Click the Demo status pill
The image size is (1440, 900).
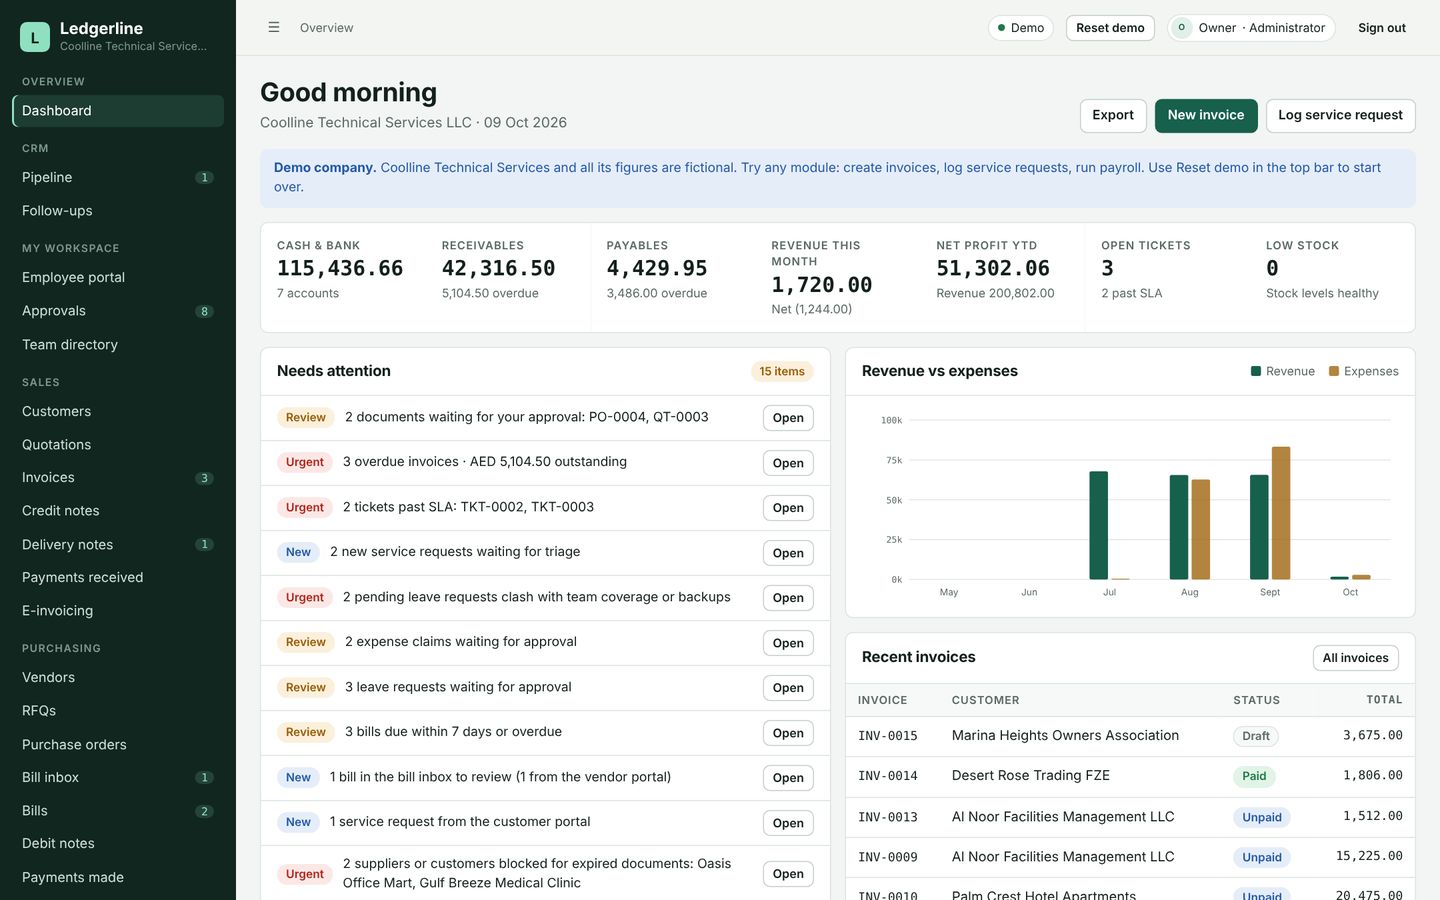click(x=1021, y=28)
